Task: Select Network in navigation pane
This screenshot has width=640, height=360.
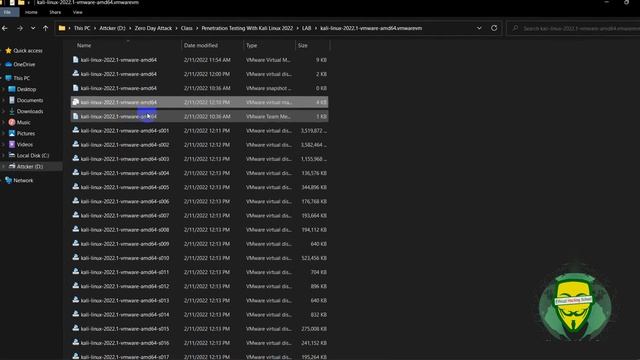Action: [x=23, y=180]
